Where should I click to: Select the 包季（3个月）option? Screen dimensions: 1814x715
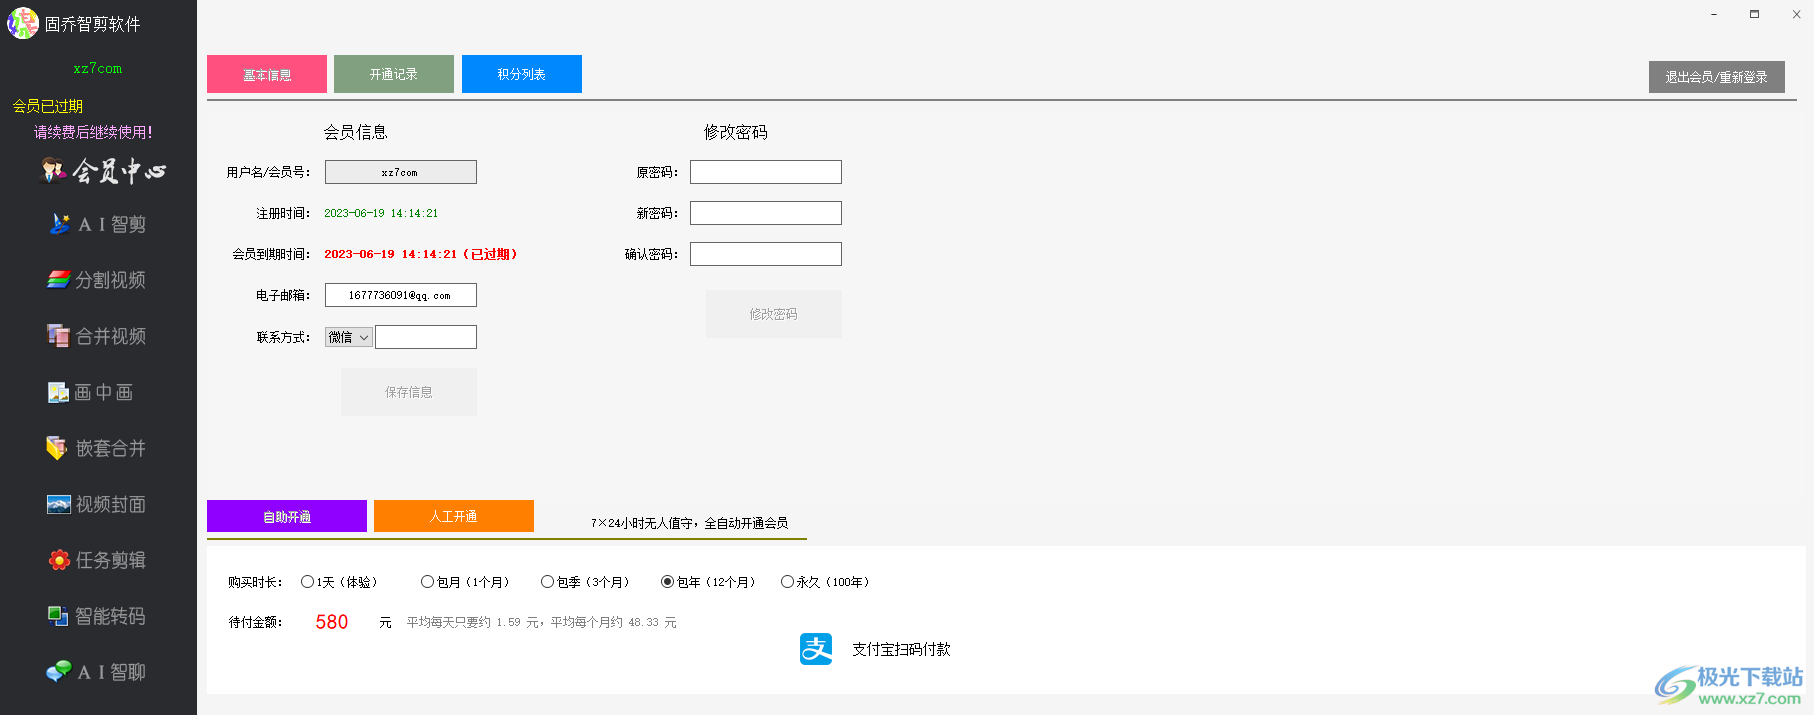585,582
